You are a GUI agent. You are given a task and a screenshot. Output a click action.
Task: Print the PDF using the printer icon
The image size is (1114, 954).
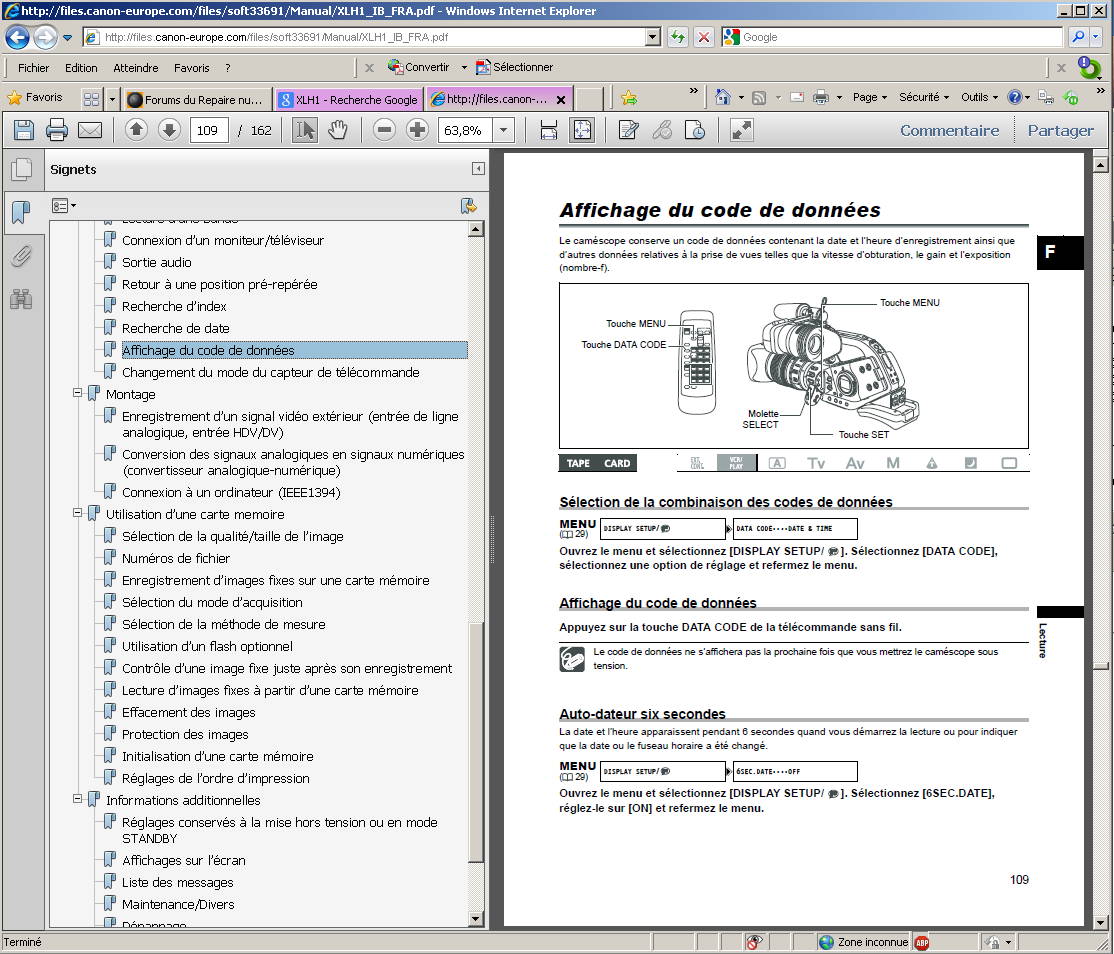[x=56, y=130]
